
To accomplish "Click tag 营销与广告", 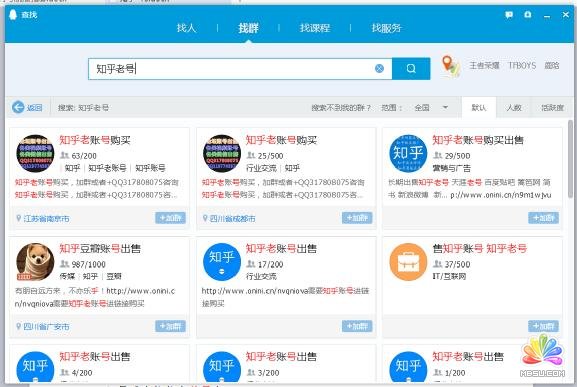I will [x=451, y=168].
